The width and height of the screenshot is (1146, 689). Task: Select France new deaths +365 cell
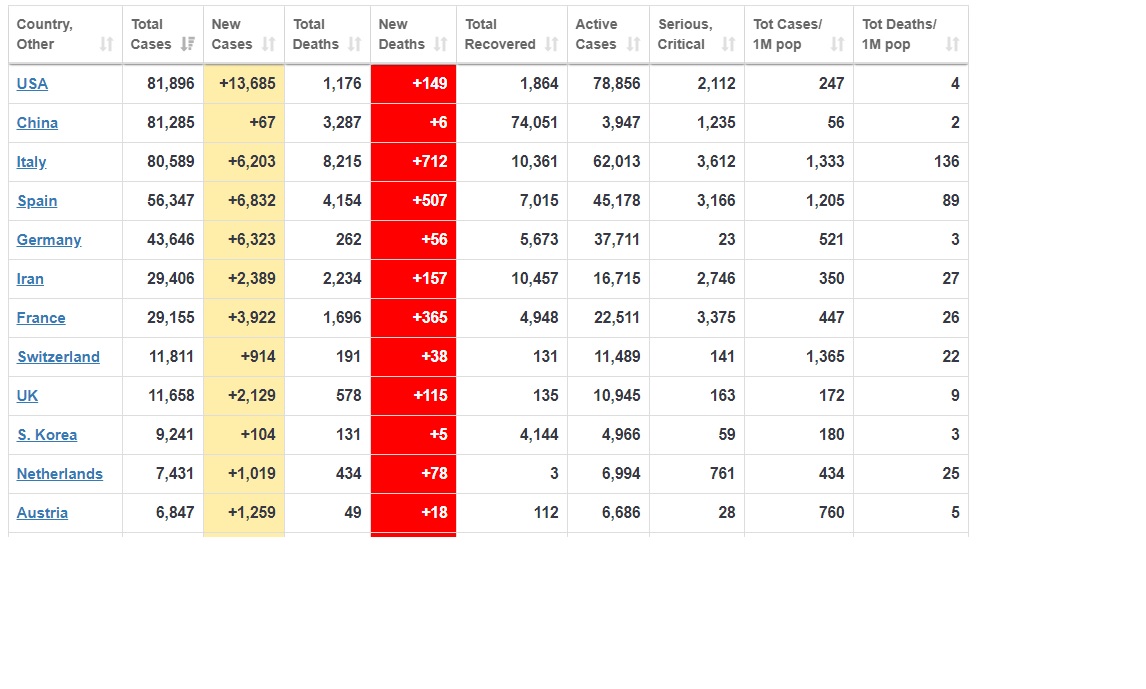[x=414, y=318]
